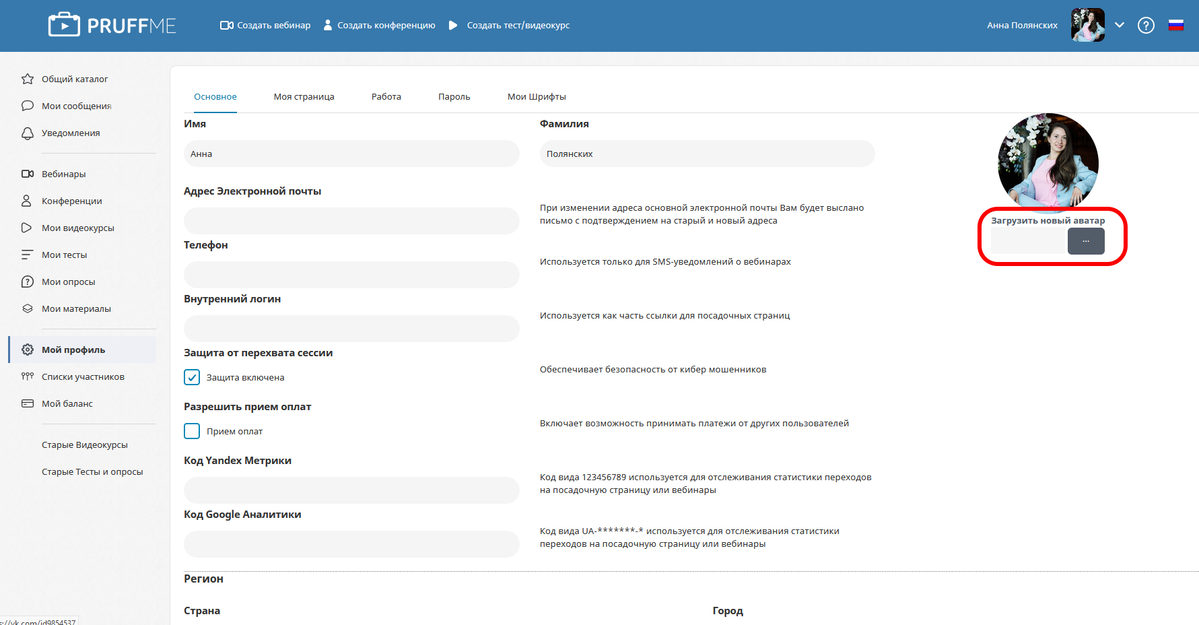
Task: Open the Моя страница tab
Action: tap(304, 97)
